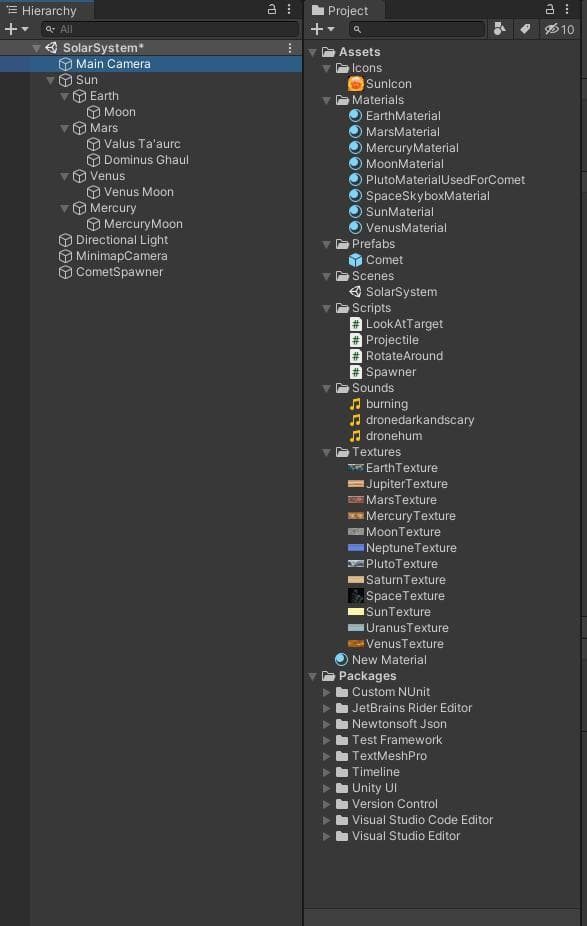Select the EarthMaterial sphere icon
This screenshot has width=587, height=926.
356,116
